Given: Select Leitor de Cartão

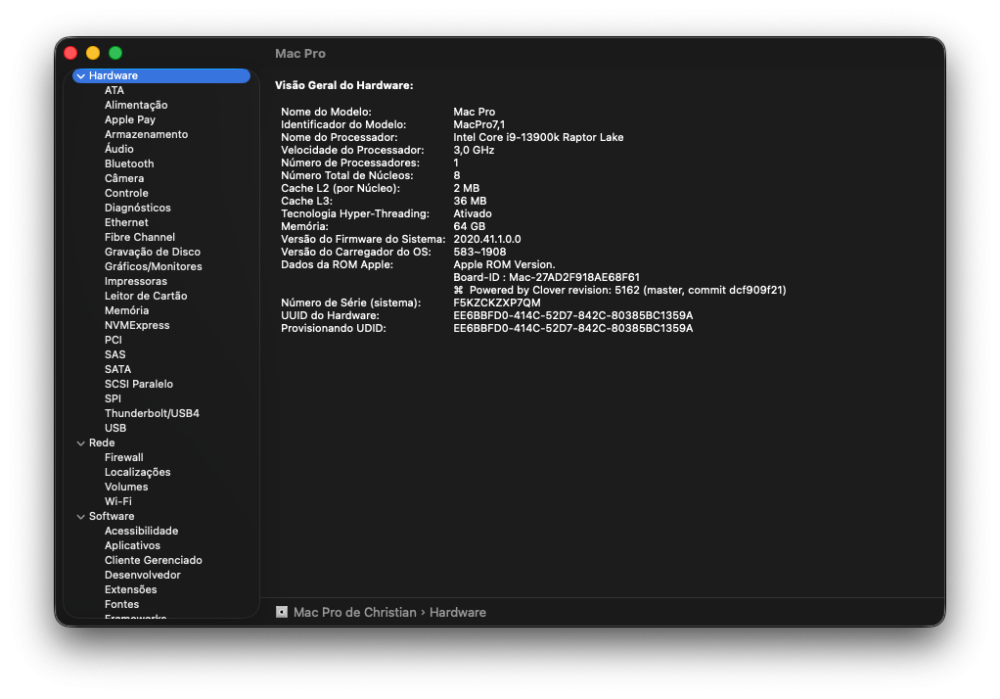Looking at the screenshot, I should tap(145, 296).
